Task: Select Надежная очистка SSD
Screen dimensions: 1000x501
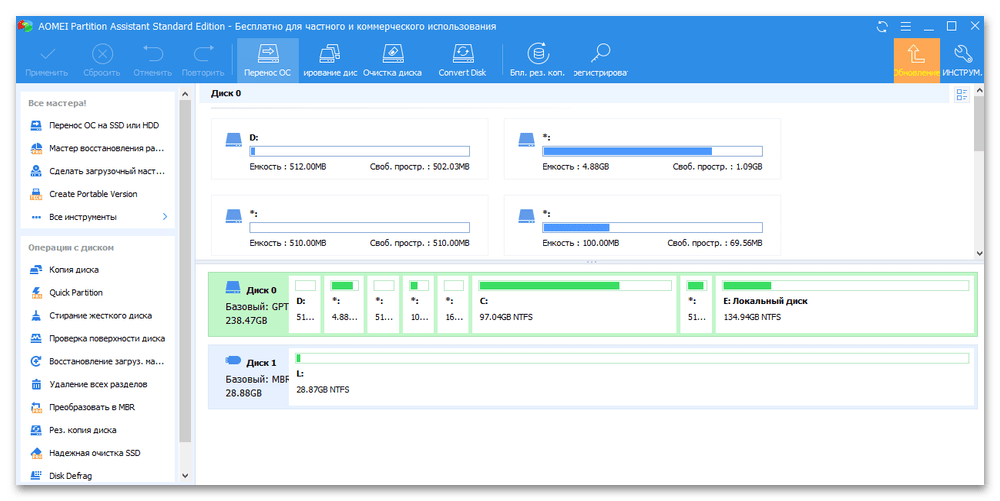Action: (x=85, y=453)
